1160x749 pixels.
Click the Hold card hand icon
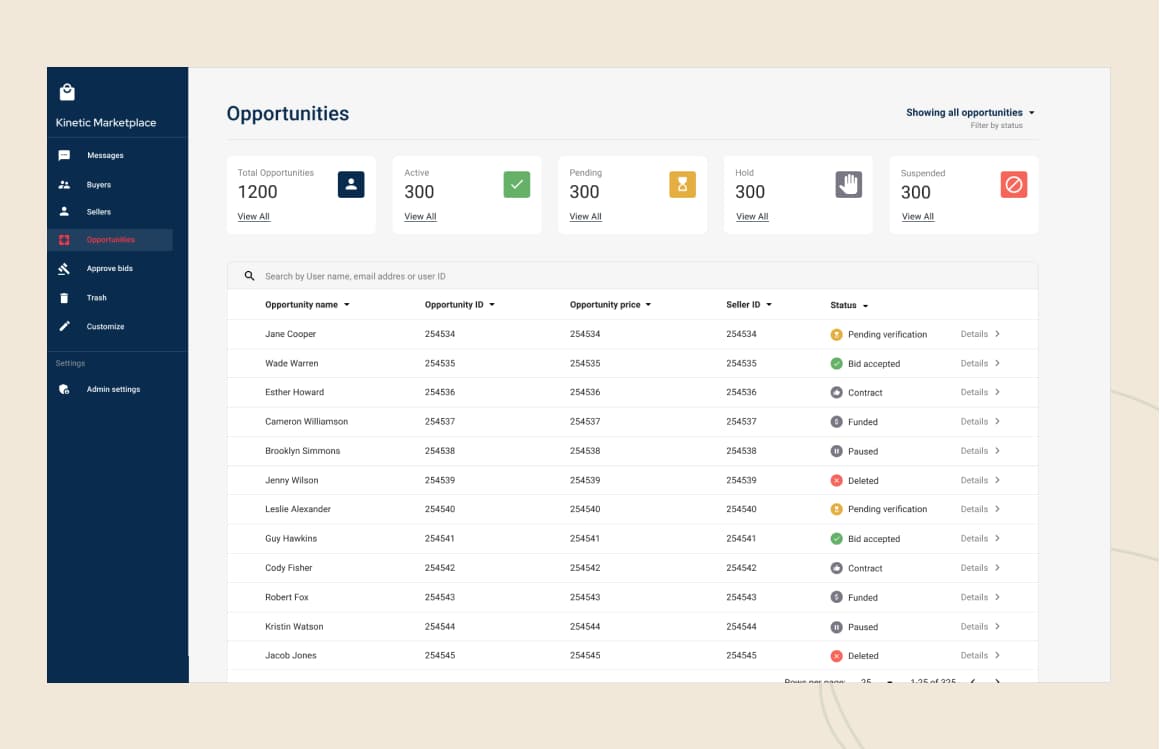(846, 183)
